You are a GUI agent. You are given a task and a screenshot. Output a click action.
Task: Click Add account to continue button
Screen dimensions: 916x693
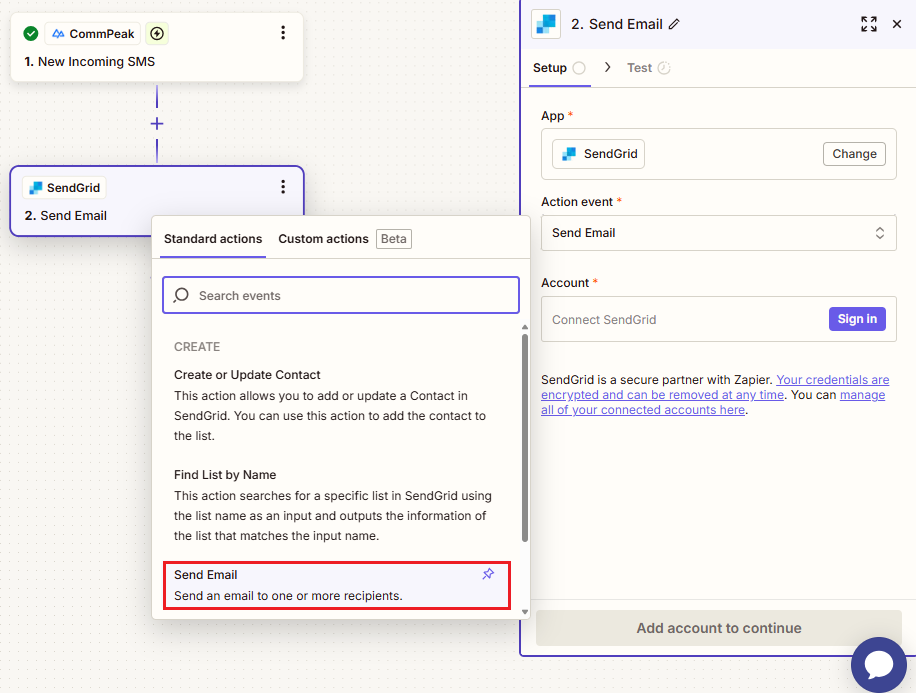tap(719, 628)
